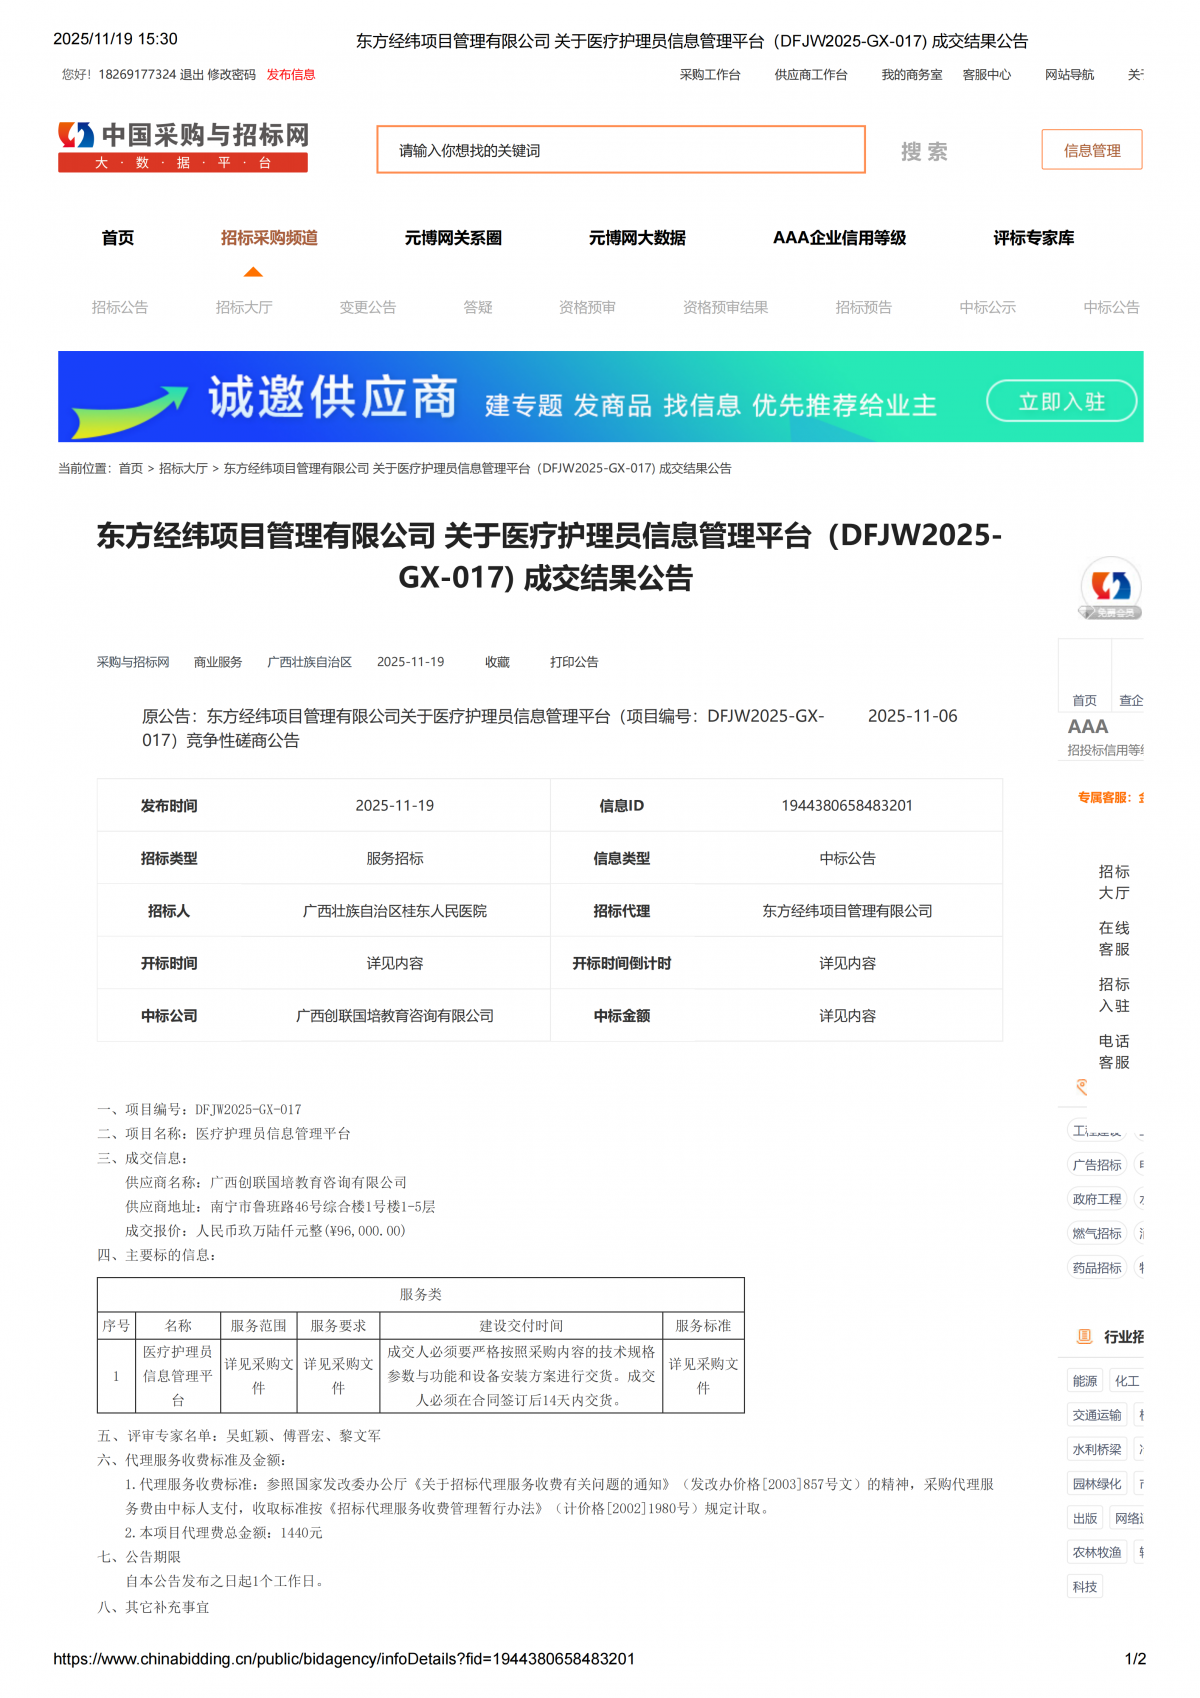The image size is (1200, 1698).
Task: Click the 广西壮族自治区 region tag
Action: click(x=310, y=662)
